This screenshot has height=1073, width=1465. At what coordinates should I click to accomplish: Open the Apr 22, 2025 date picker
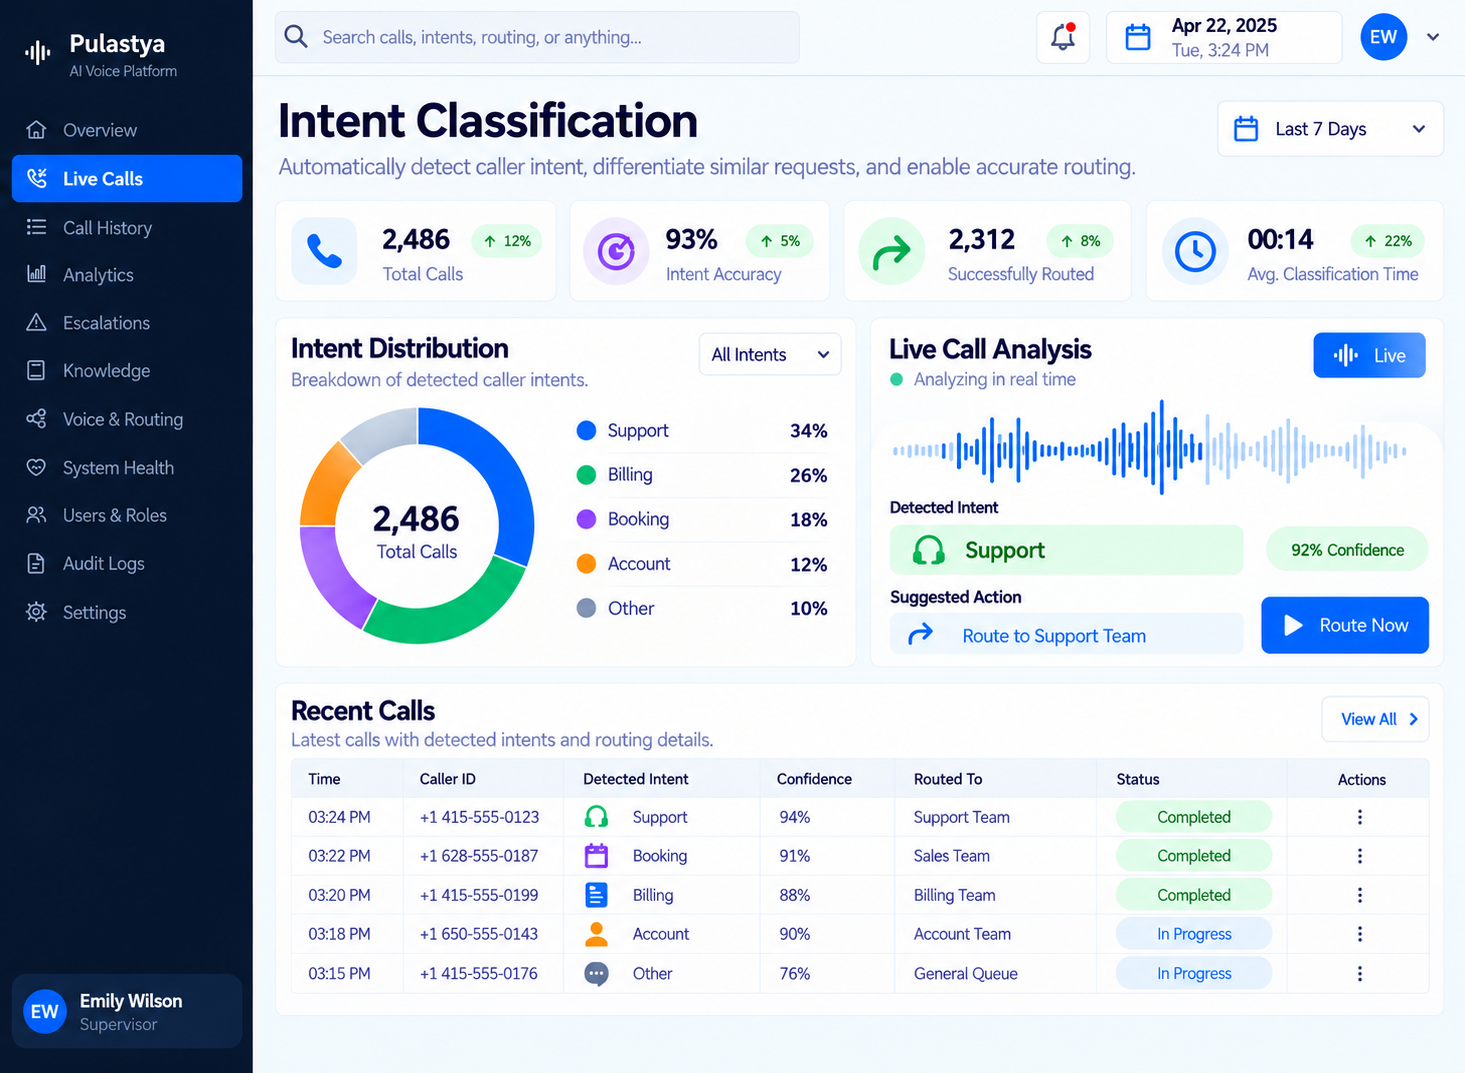tap(1224, 38)
